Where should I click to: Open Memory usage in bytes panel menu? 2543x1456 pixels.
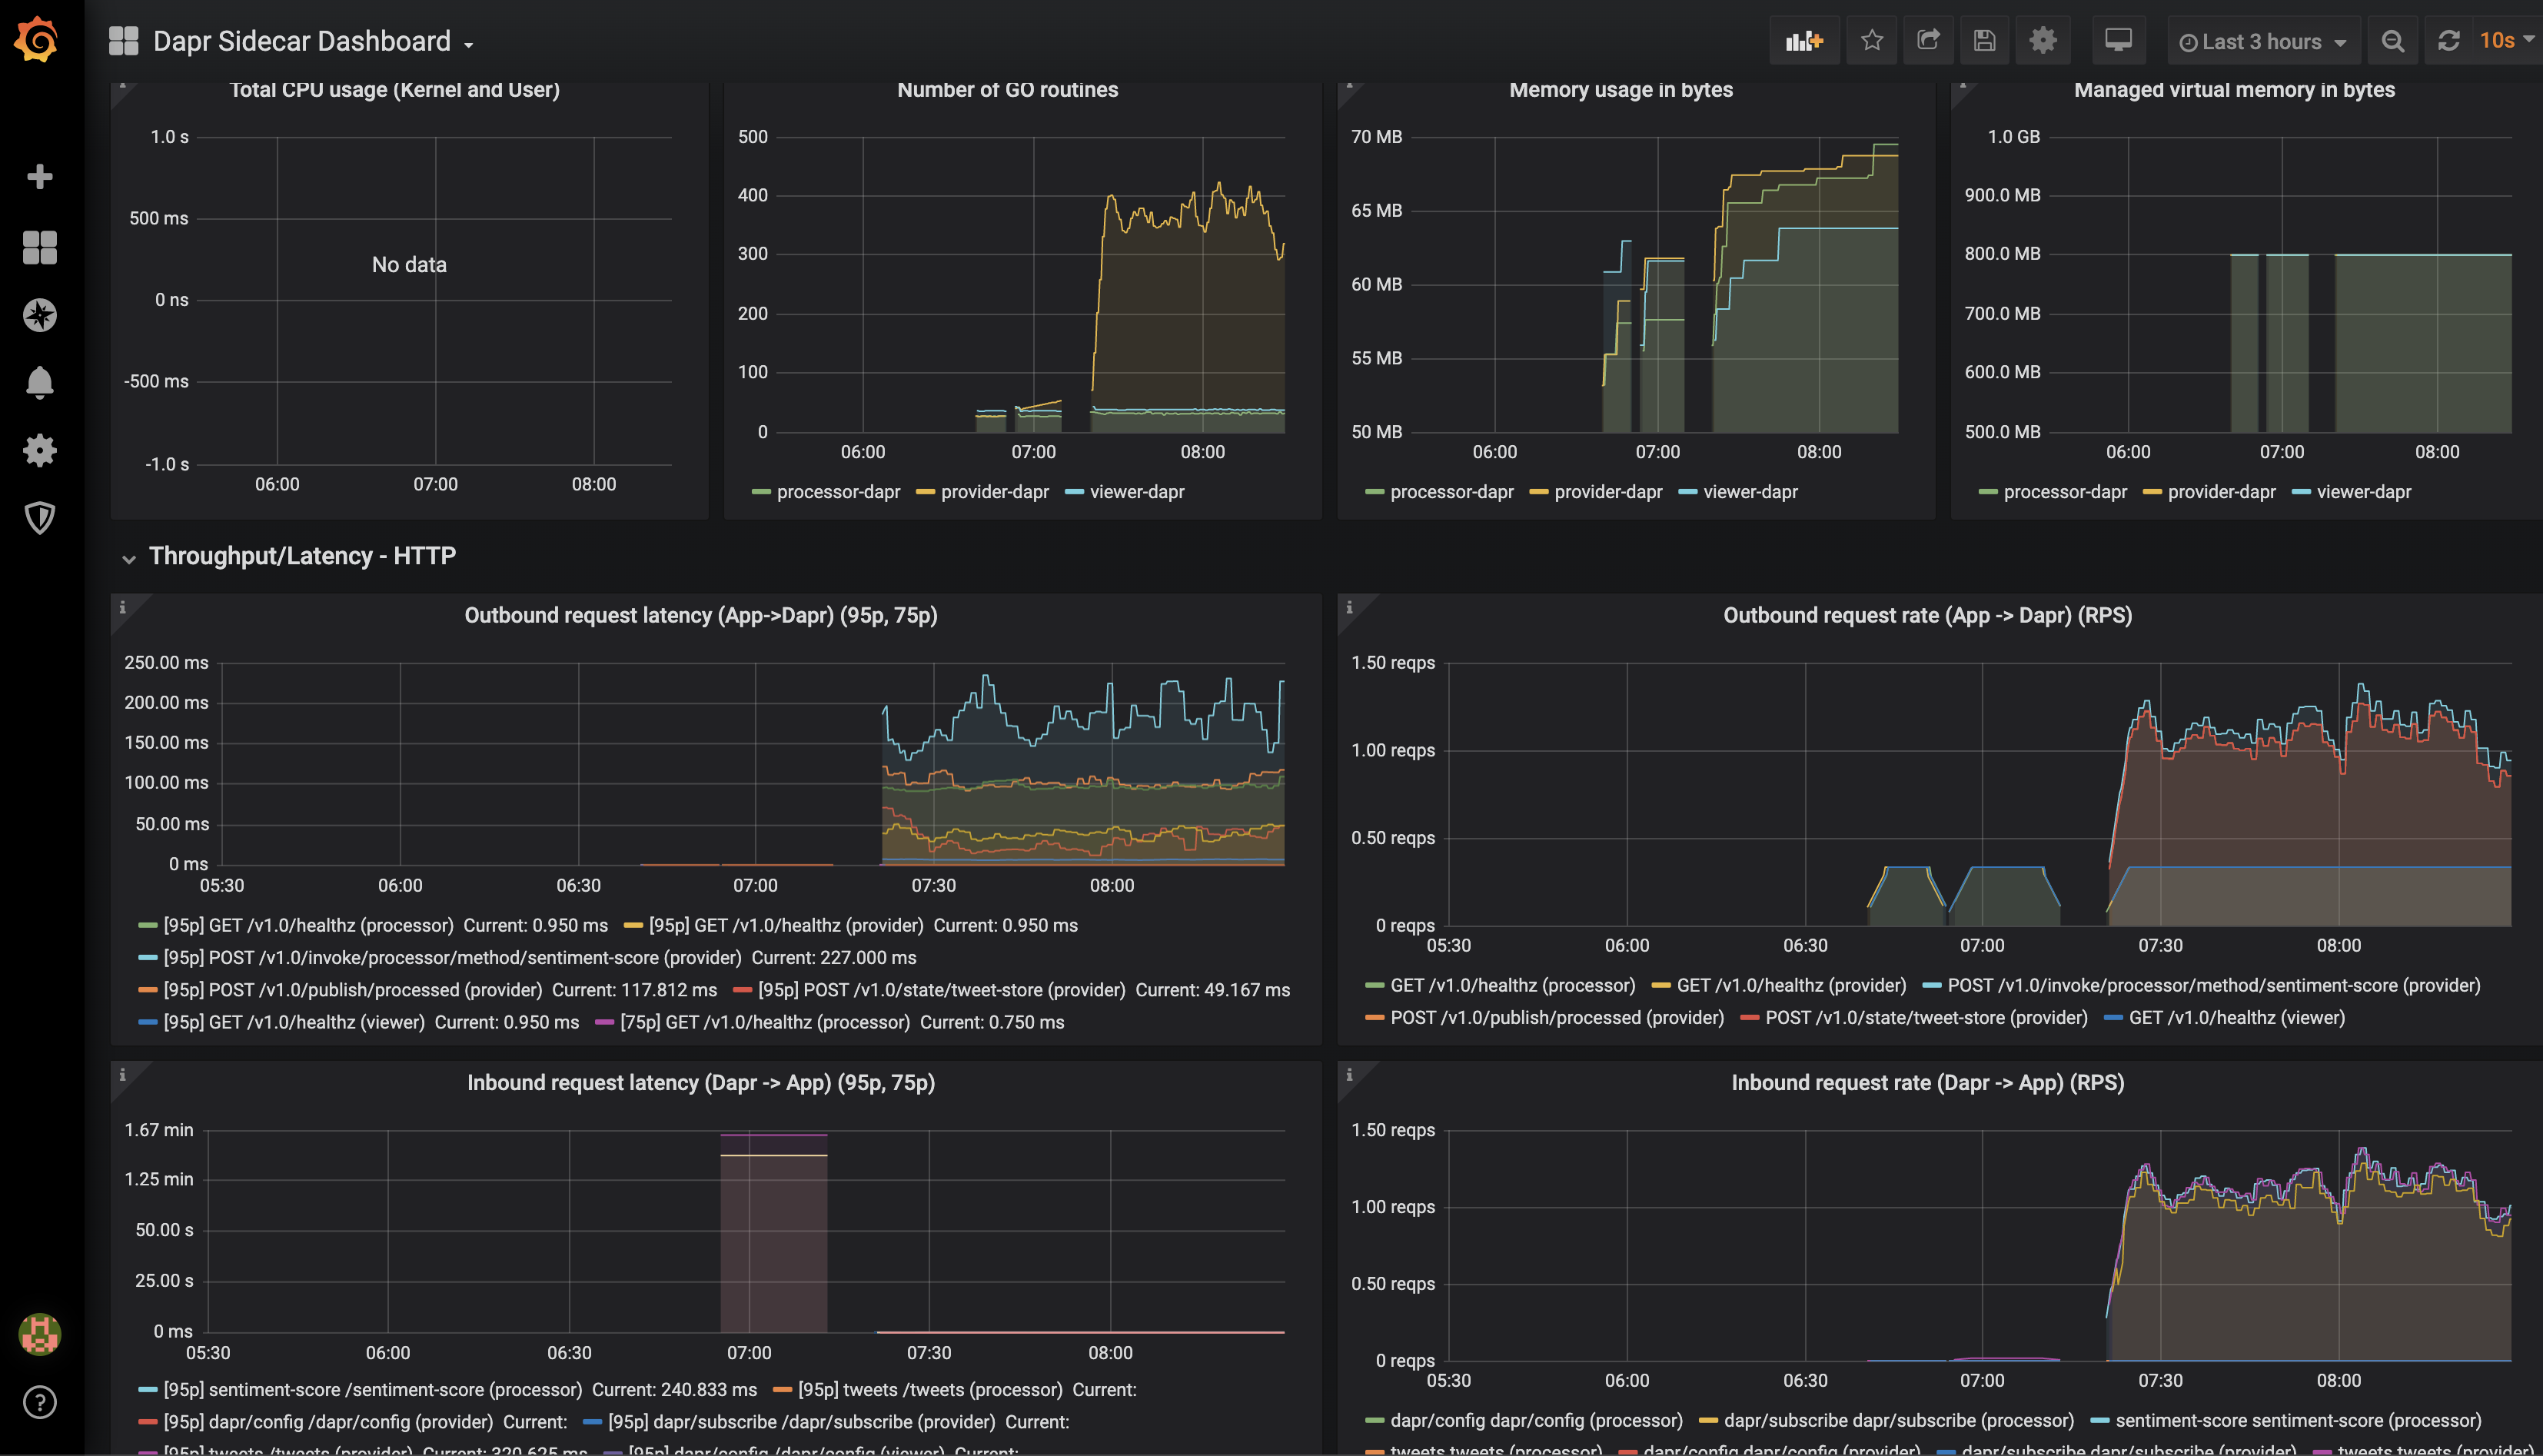(1620, 90)
